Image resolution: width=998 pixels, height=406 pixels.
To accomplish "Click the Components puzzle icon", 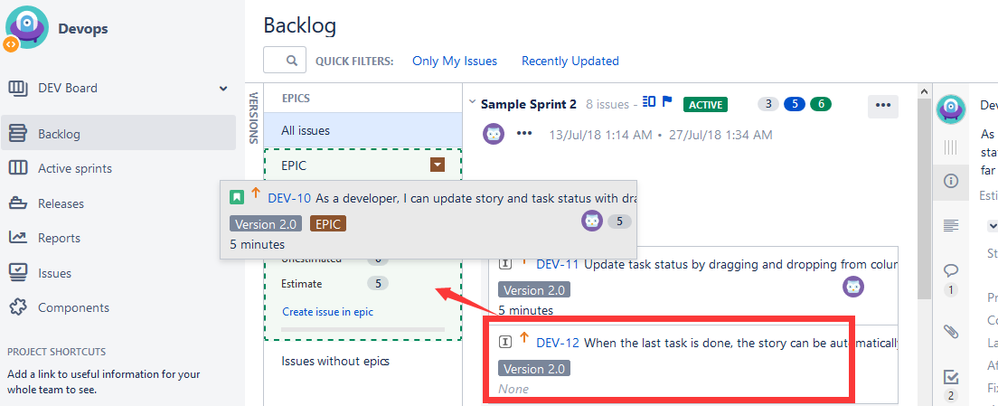I will tap(18, 307).
